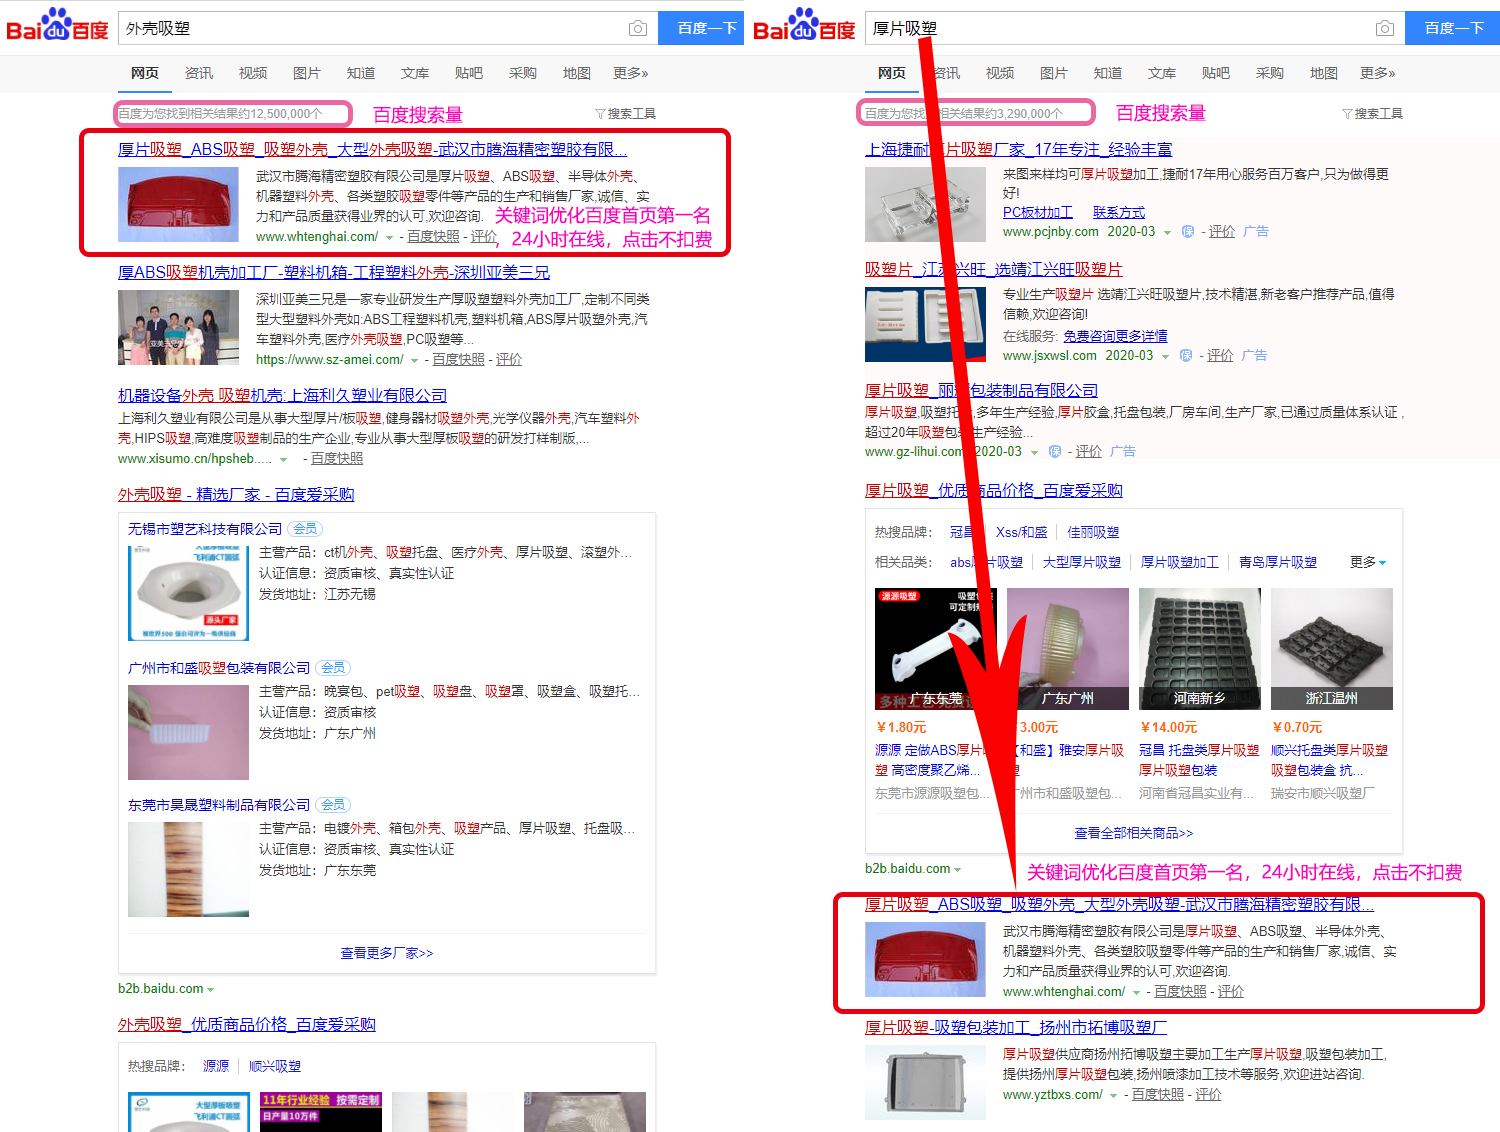
Task: Open 搜索工具 filter on 厚片吸塑 results page
Action: tap(1372, 114)
